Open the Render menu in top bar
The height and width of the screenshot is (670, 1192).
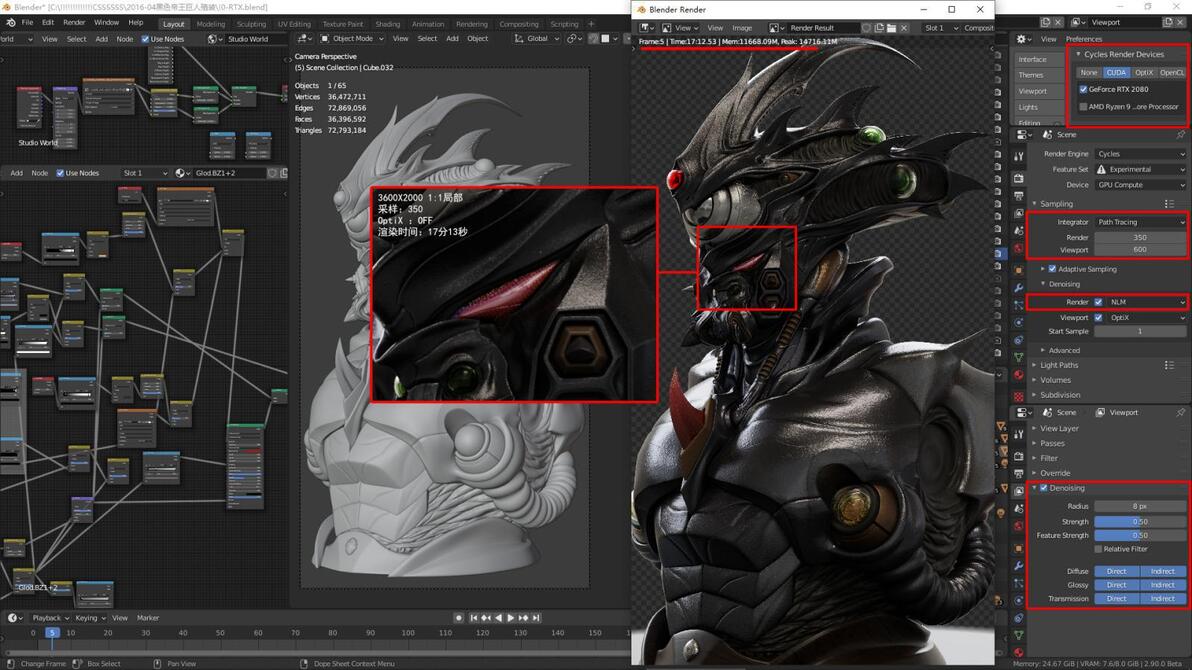coord(74,23)
